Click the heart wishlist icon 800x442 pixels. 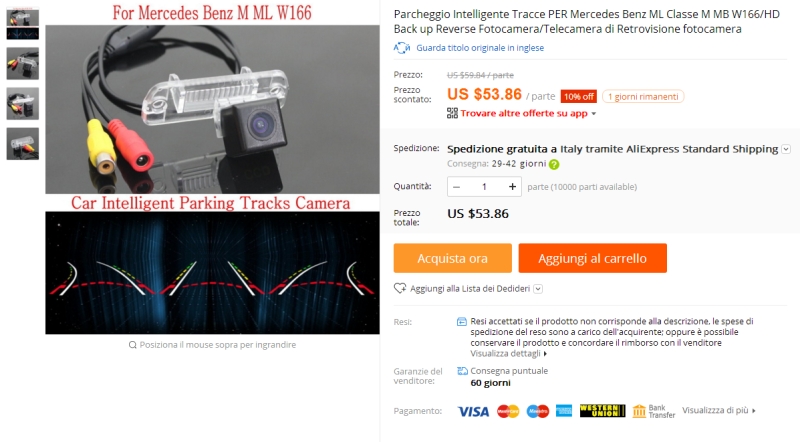[400, 288]
